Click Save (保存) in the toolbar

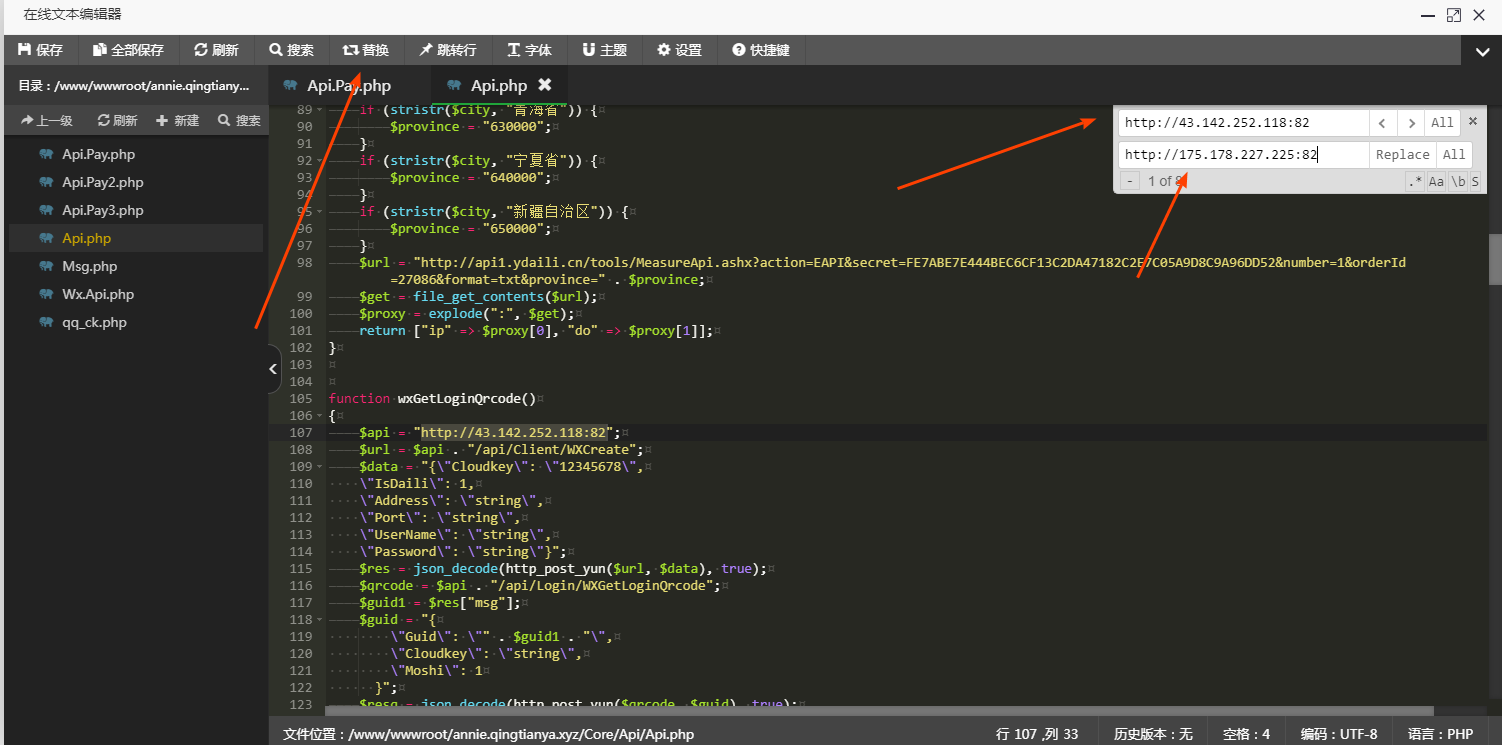point(42,50)
